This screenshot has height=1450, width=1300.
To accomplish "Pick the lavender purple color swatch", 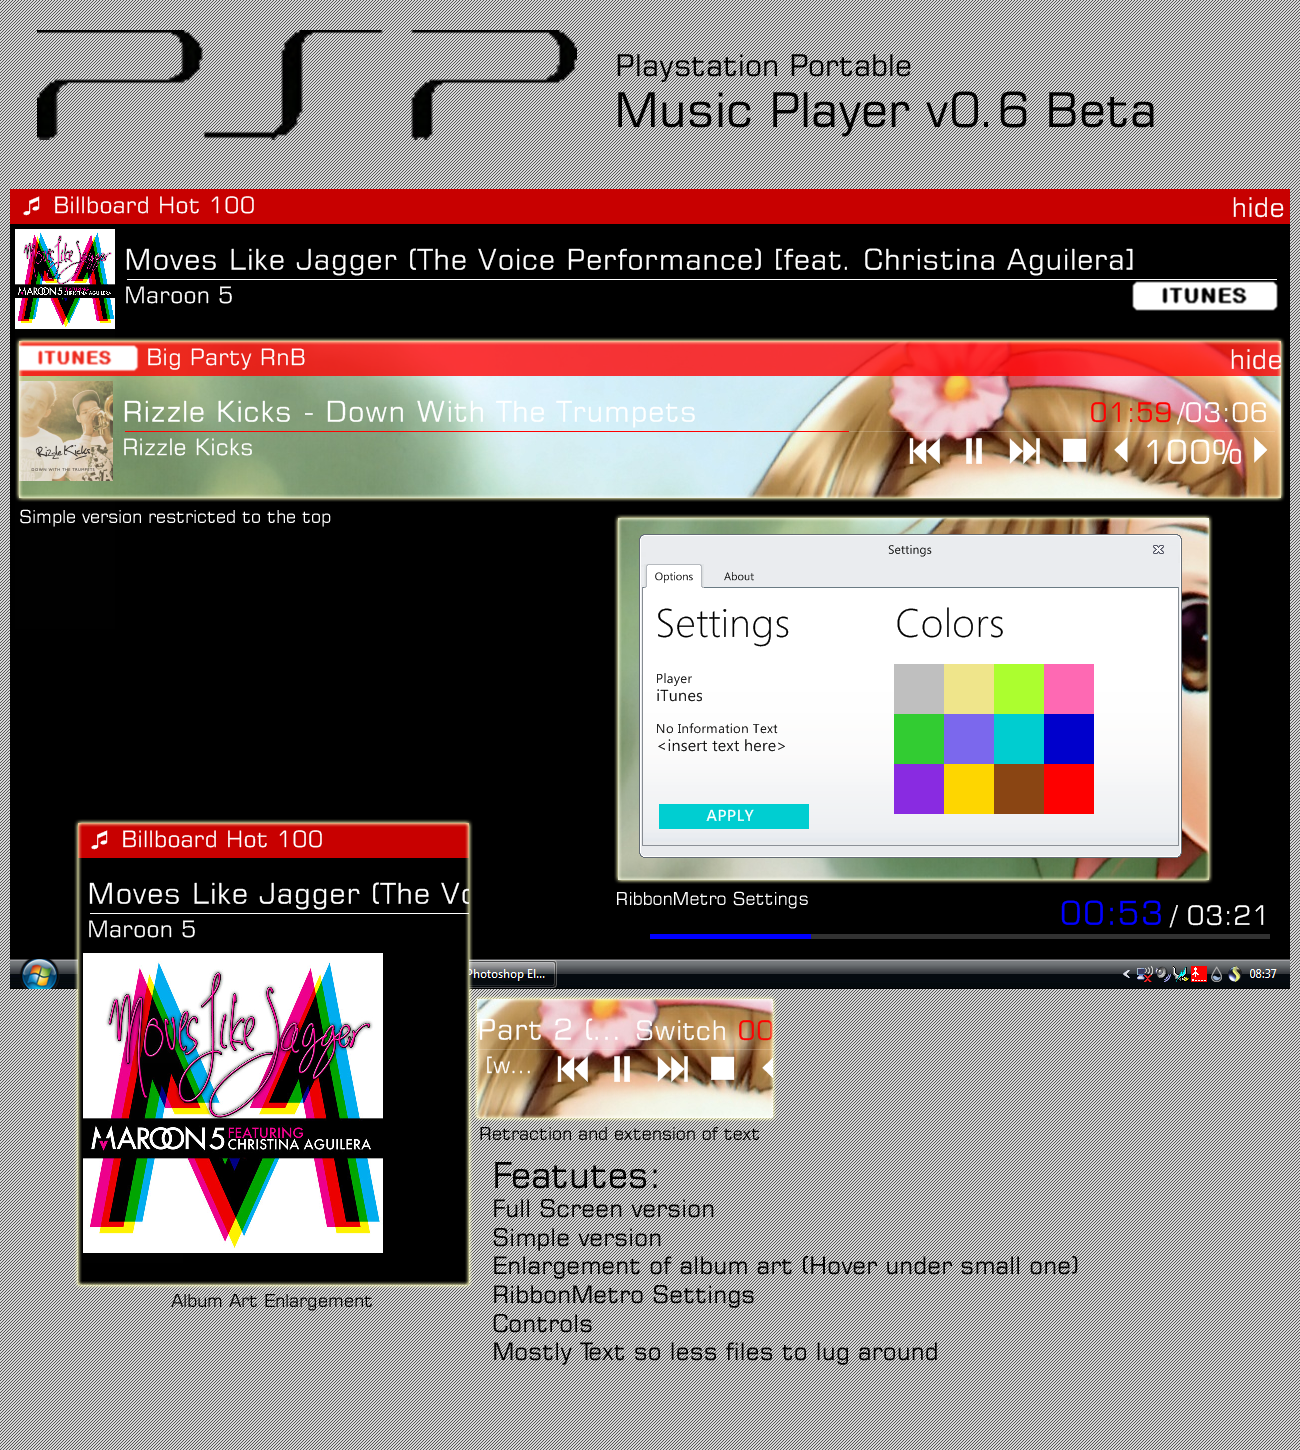I will 969,739.
